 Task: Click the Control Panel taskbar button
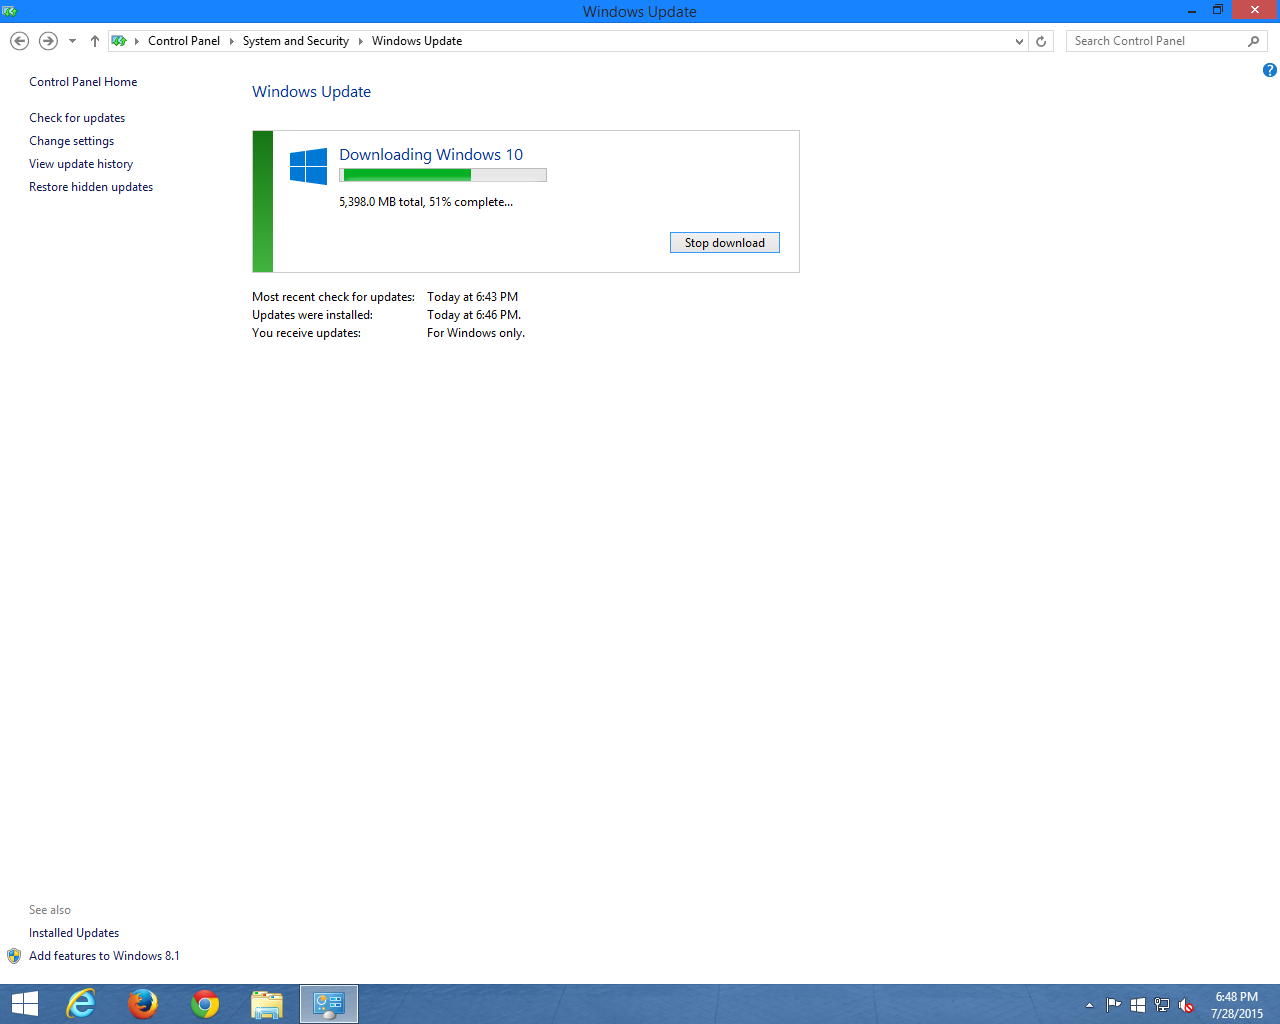pos(329,1004)
